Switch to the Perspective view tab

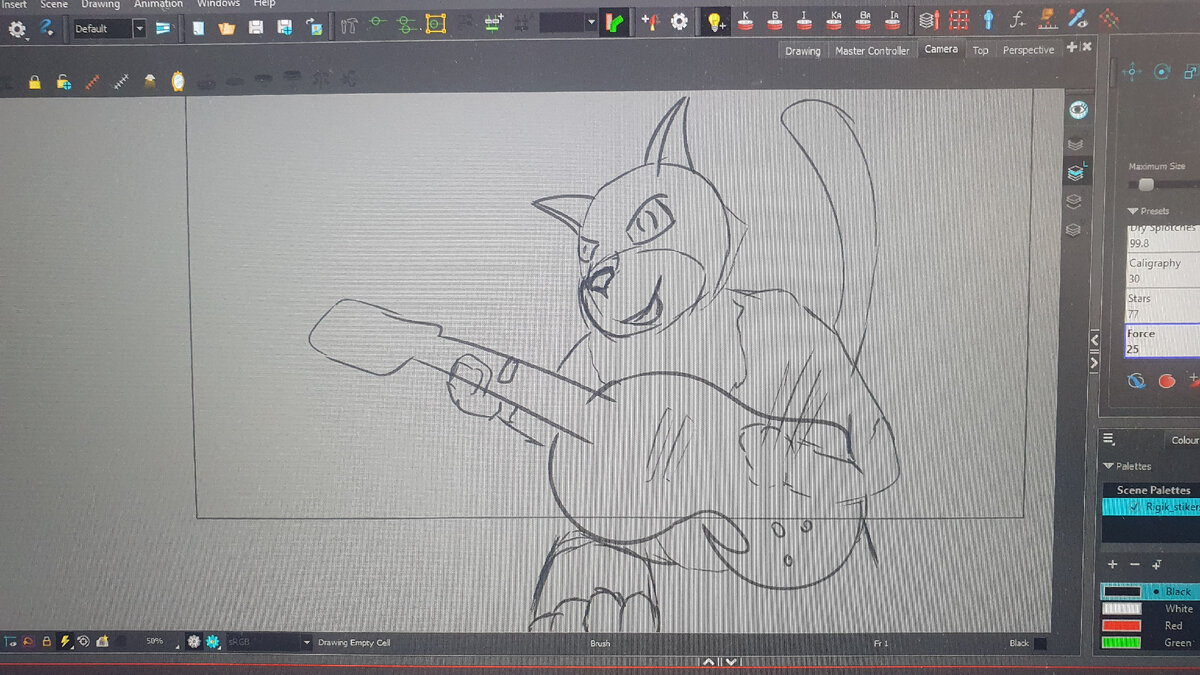(x=1028, y=50)
